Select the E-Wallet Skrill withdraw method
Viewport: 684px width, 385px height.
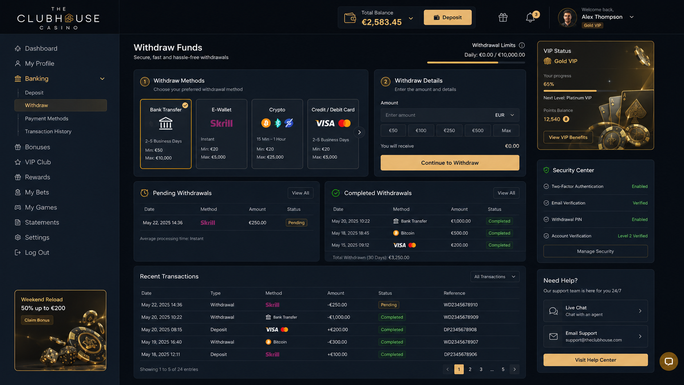point(222,134)
